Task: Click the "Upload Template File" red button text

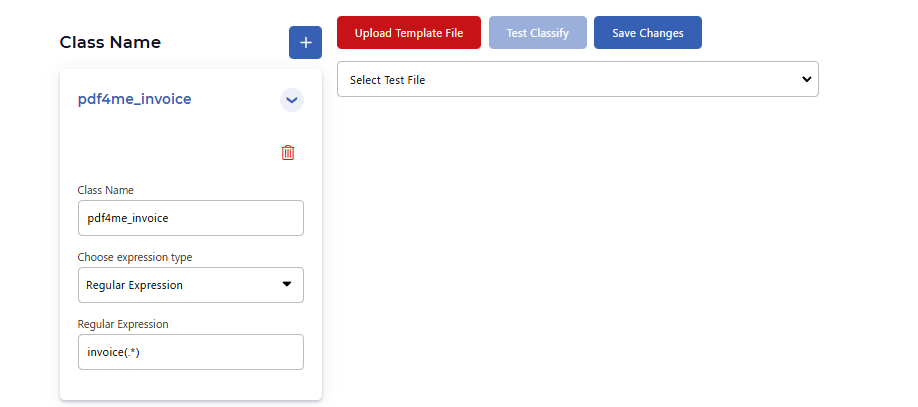Action: 409,33
